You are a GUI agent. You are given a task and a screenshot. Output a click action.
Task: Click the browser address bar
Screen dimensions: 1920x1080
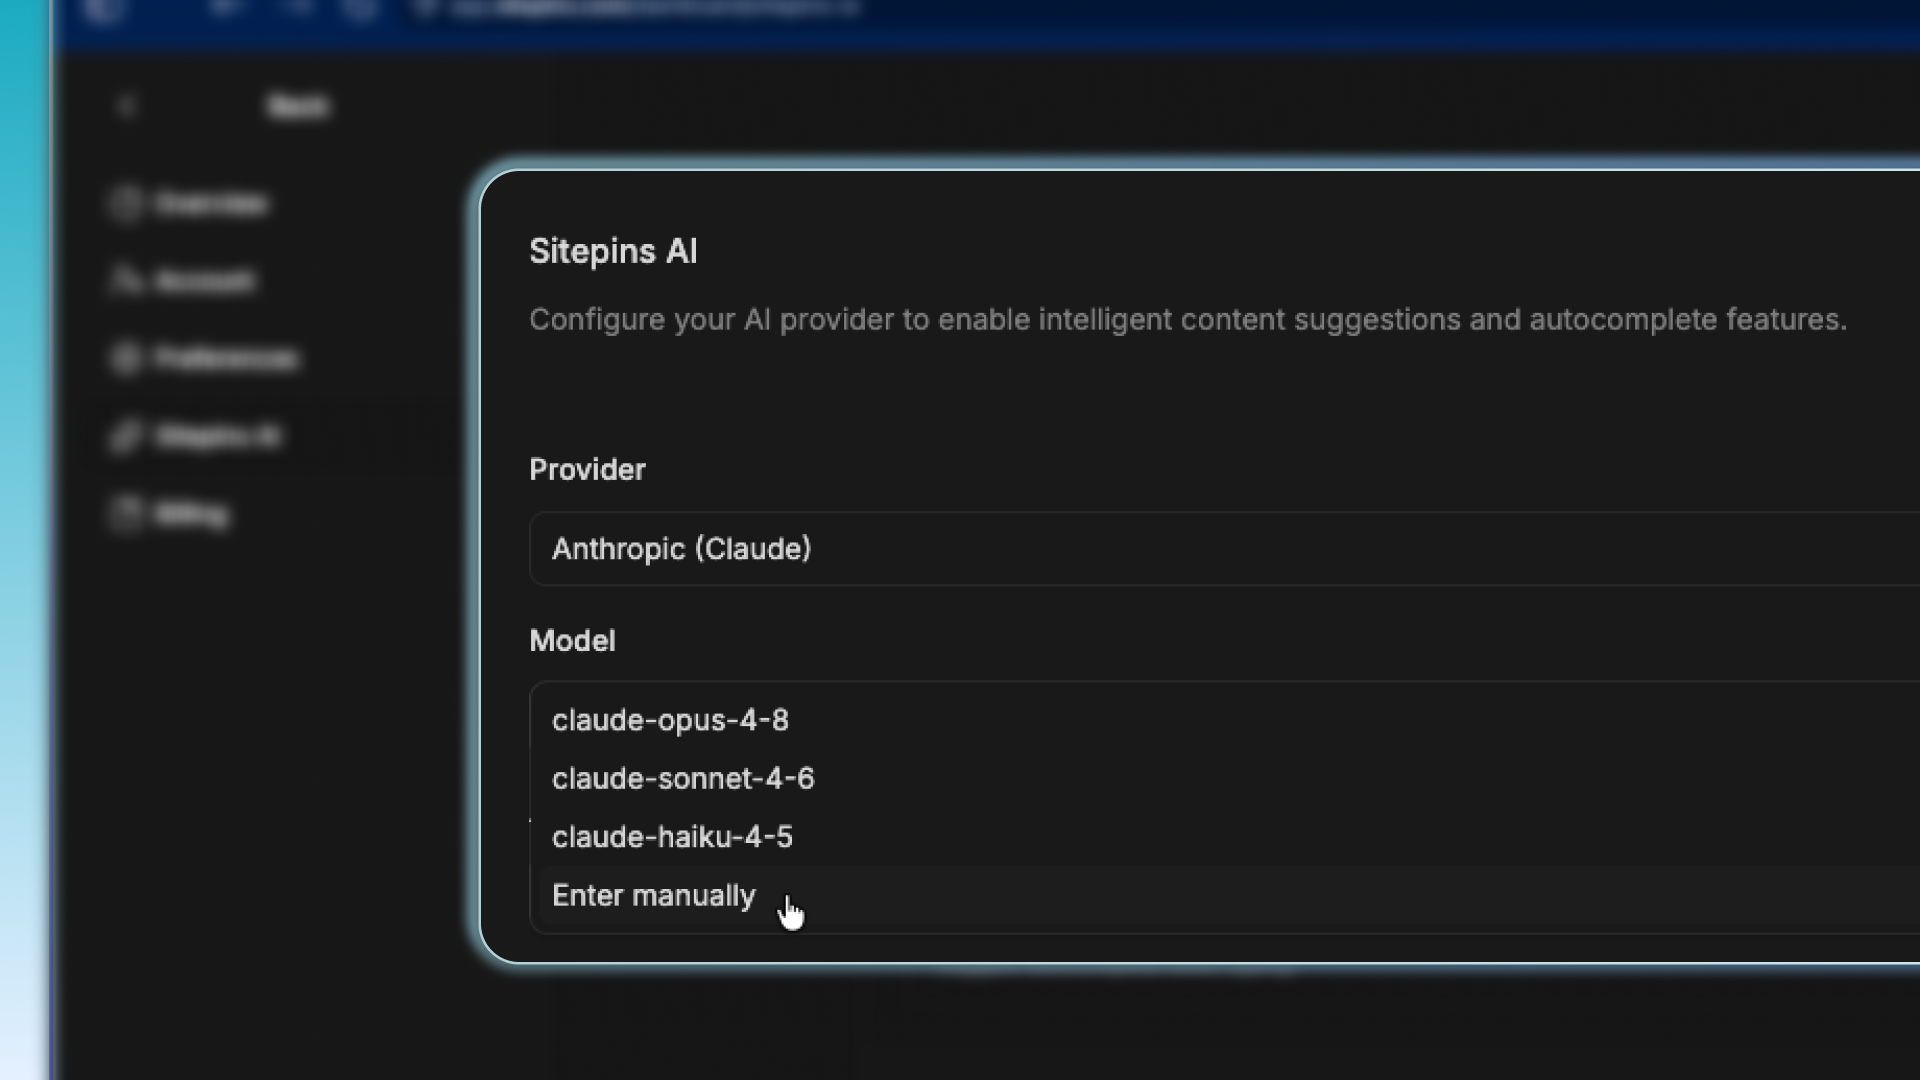tap(640, 8)
